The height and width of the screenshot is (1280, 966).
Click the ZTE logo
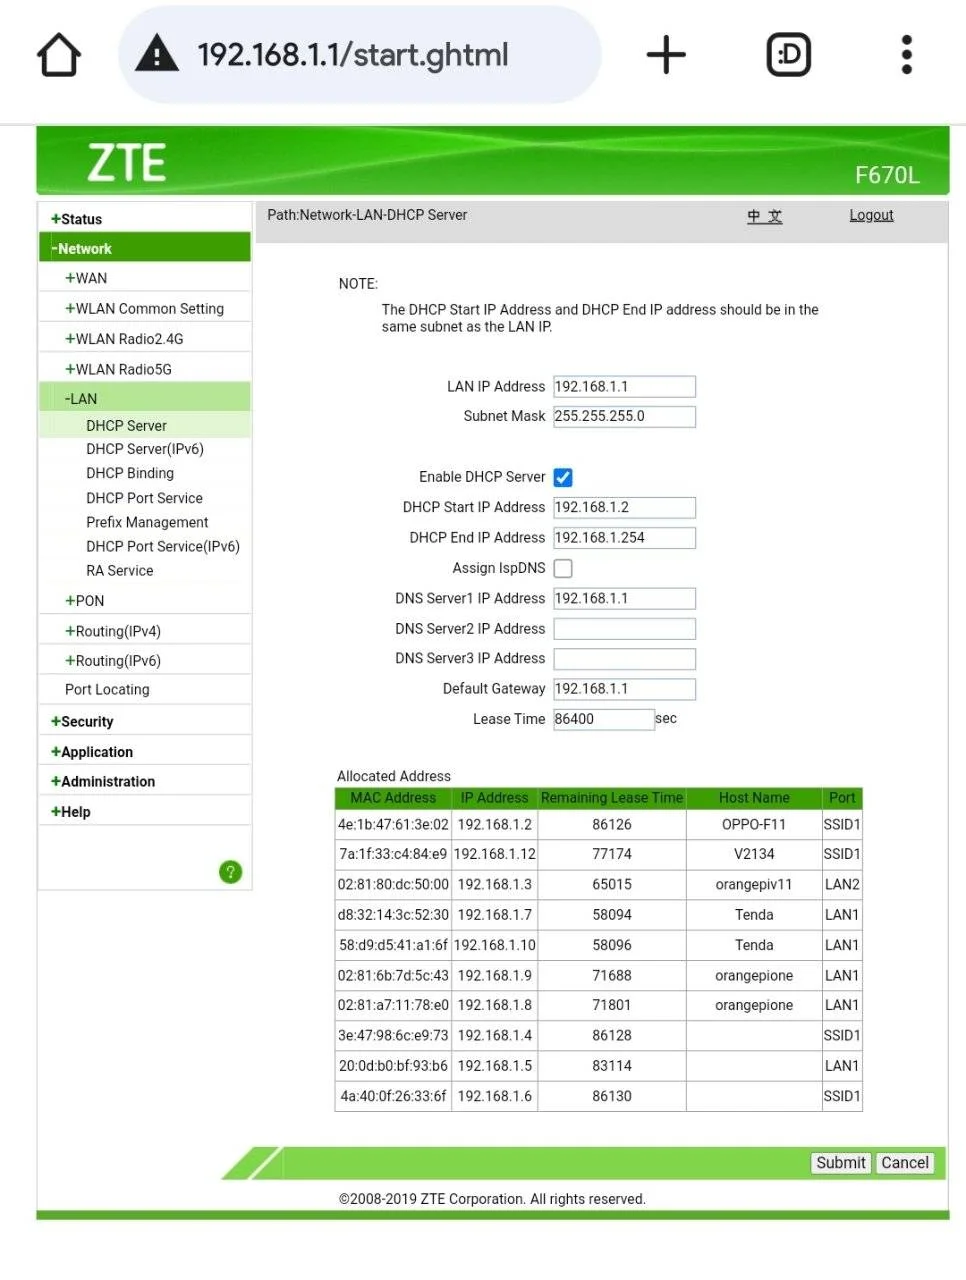point(127,162)
